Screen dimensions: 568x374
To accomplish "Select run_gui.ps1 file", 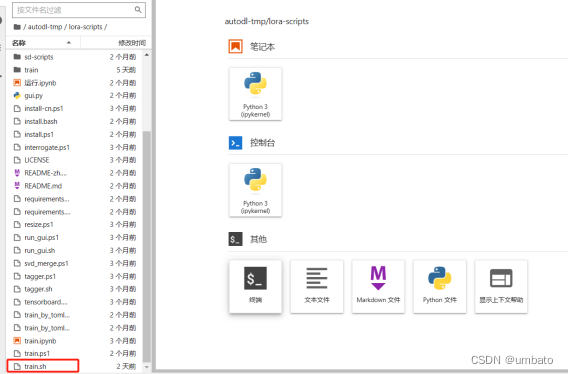I will click(75, 238).
